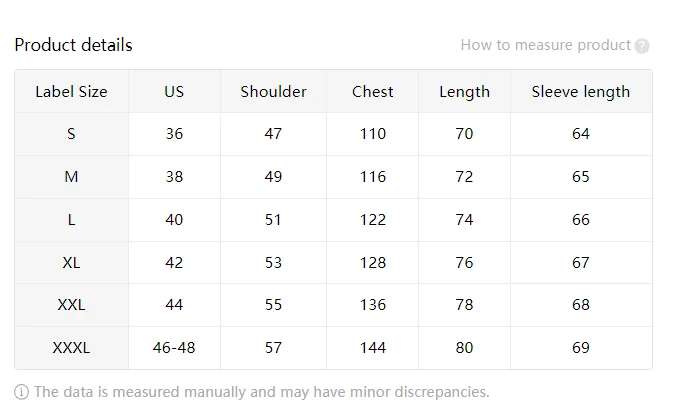This screenshot has height=417, width=677.
Task: Click the Product details heading
Action: pyautogui.click(x=73, y=45)
